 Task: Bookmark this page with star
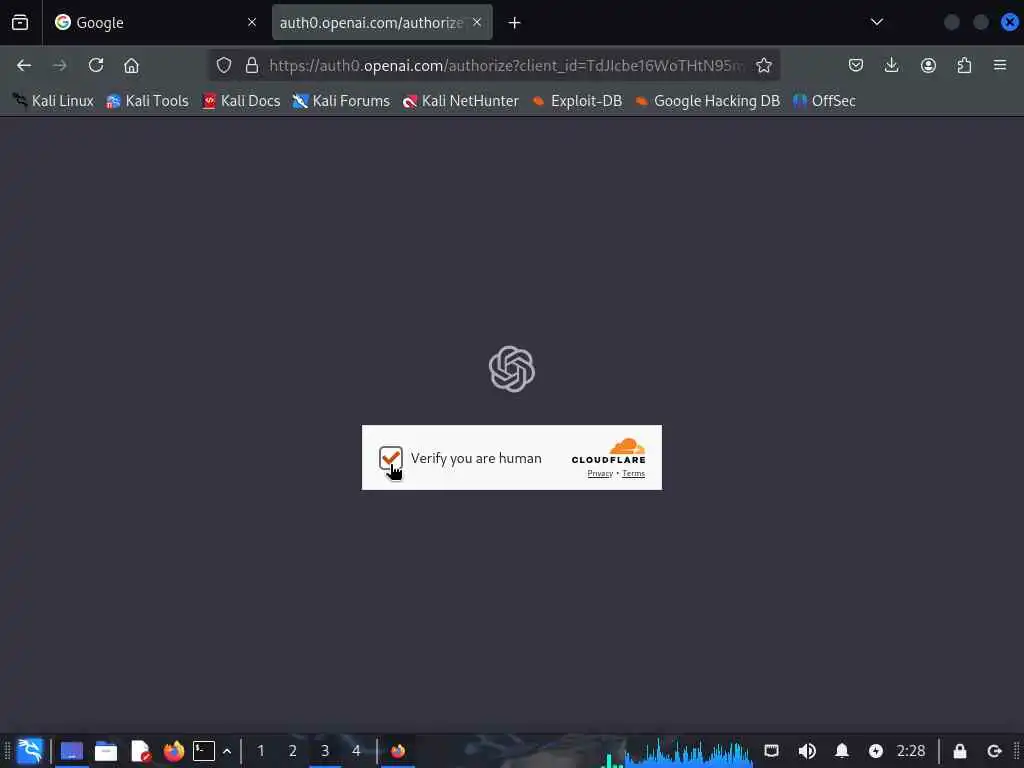763,65
